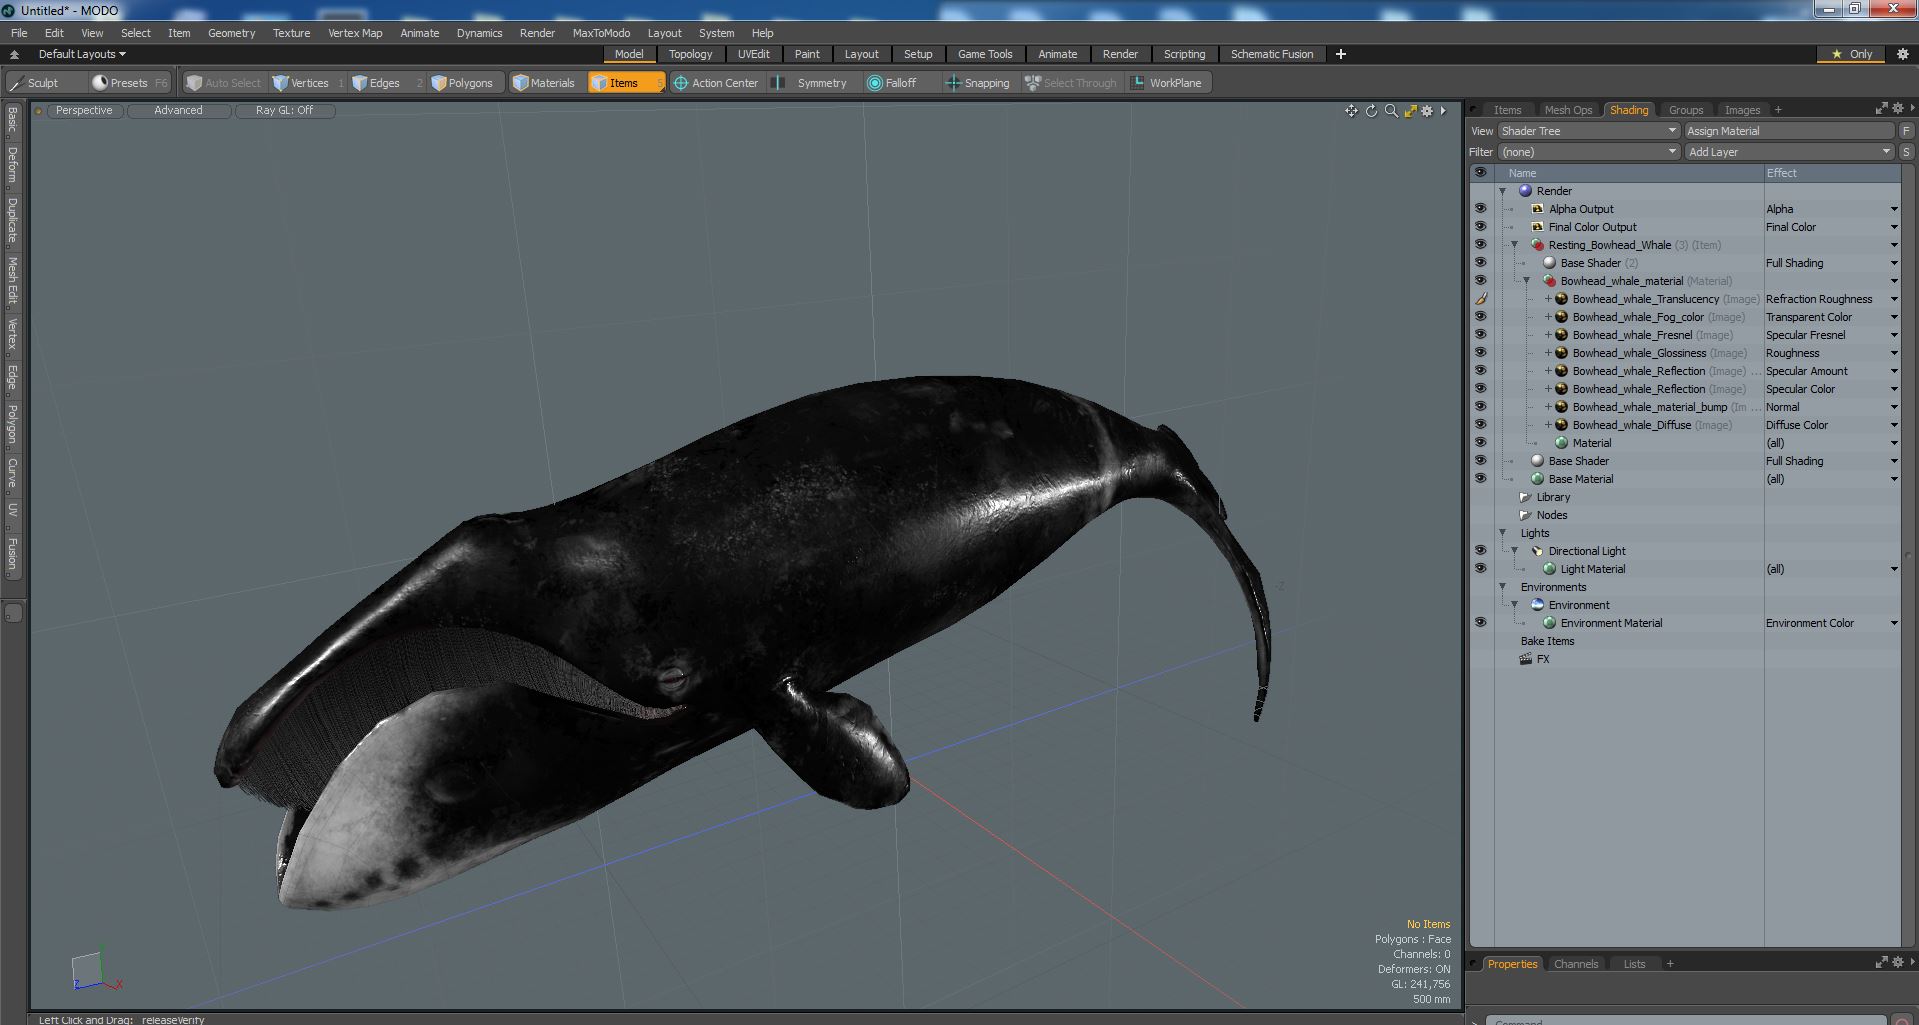Open viewport settings gear

point(1428,111)
